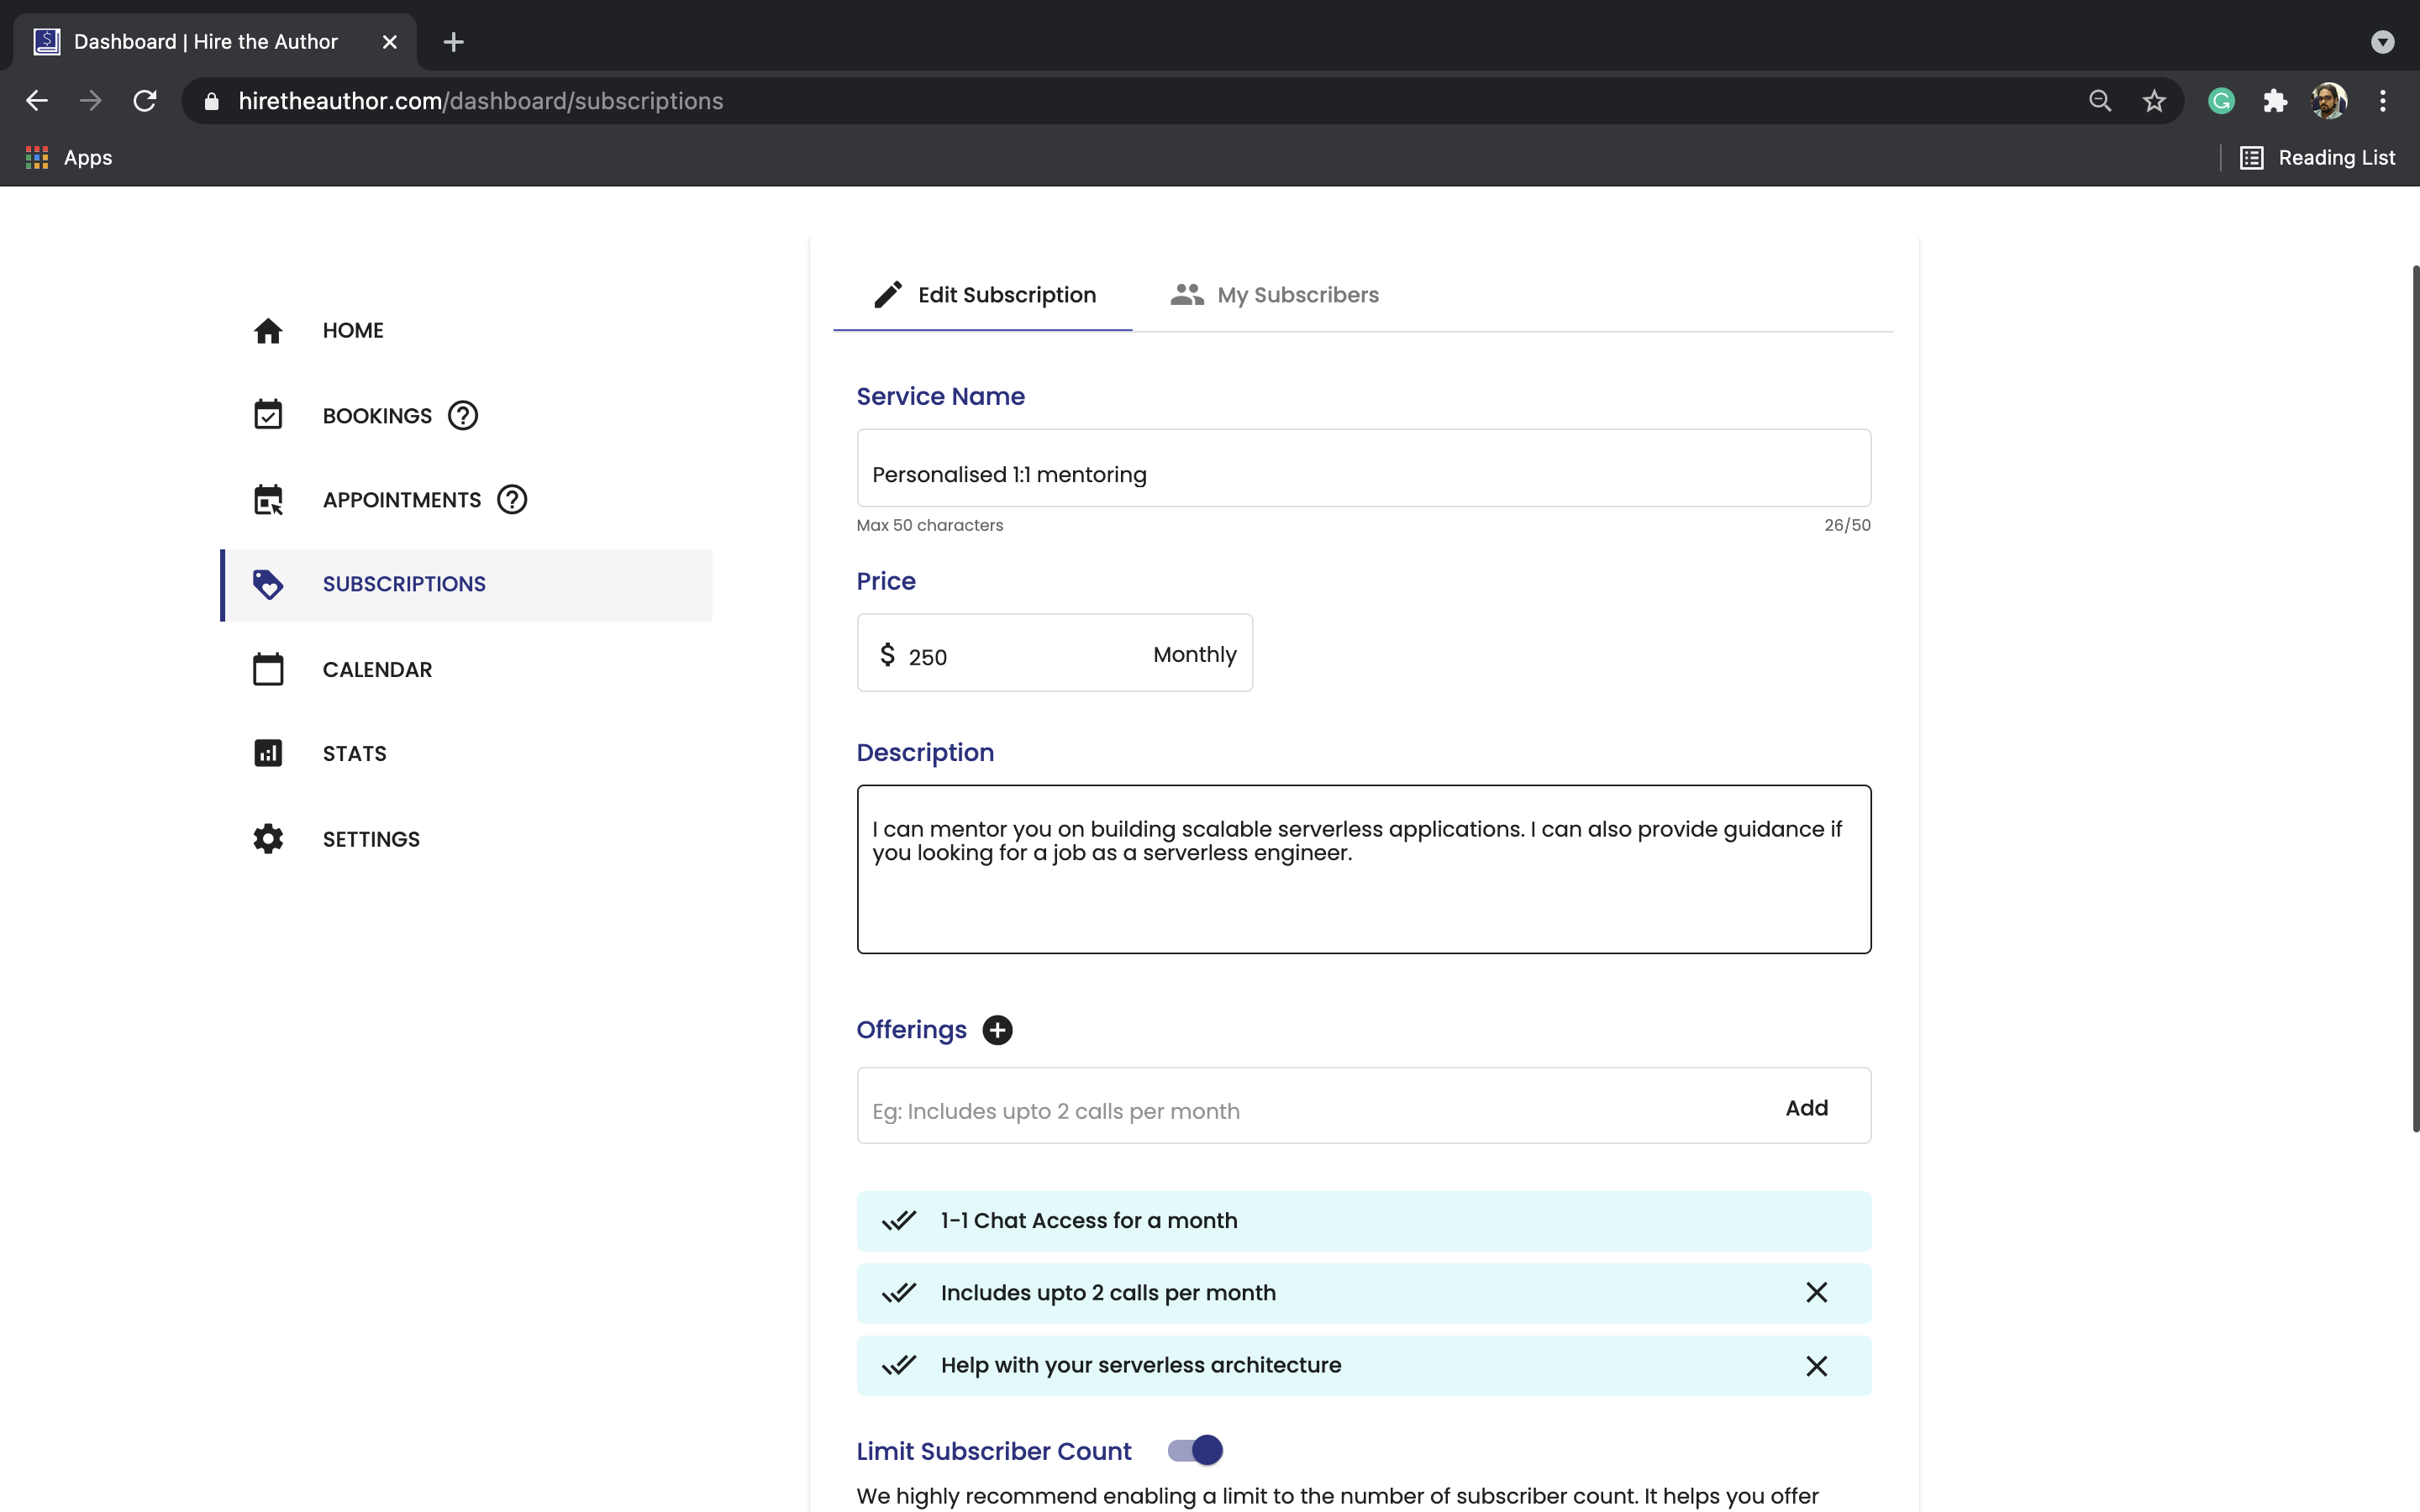The height and width of the screenshot is (1512, 2420).
Task: Open the Grammarly extension icon
Action: click(2221, 101)
